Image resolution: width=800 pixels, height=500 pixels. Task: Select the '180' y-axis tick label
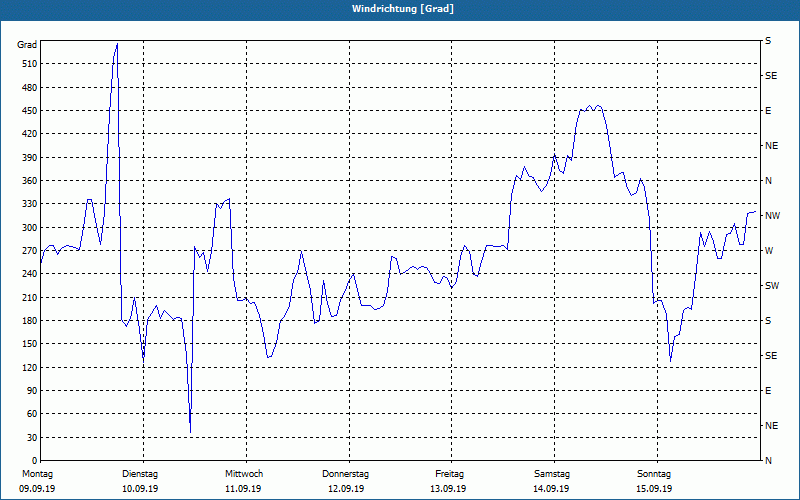click(x=30, y=321)
